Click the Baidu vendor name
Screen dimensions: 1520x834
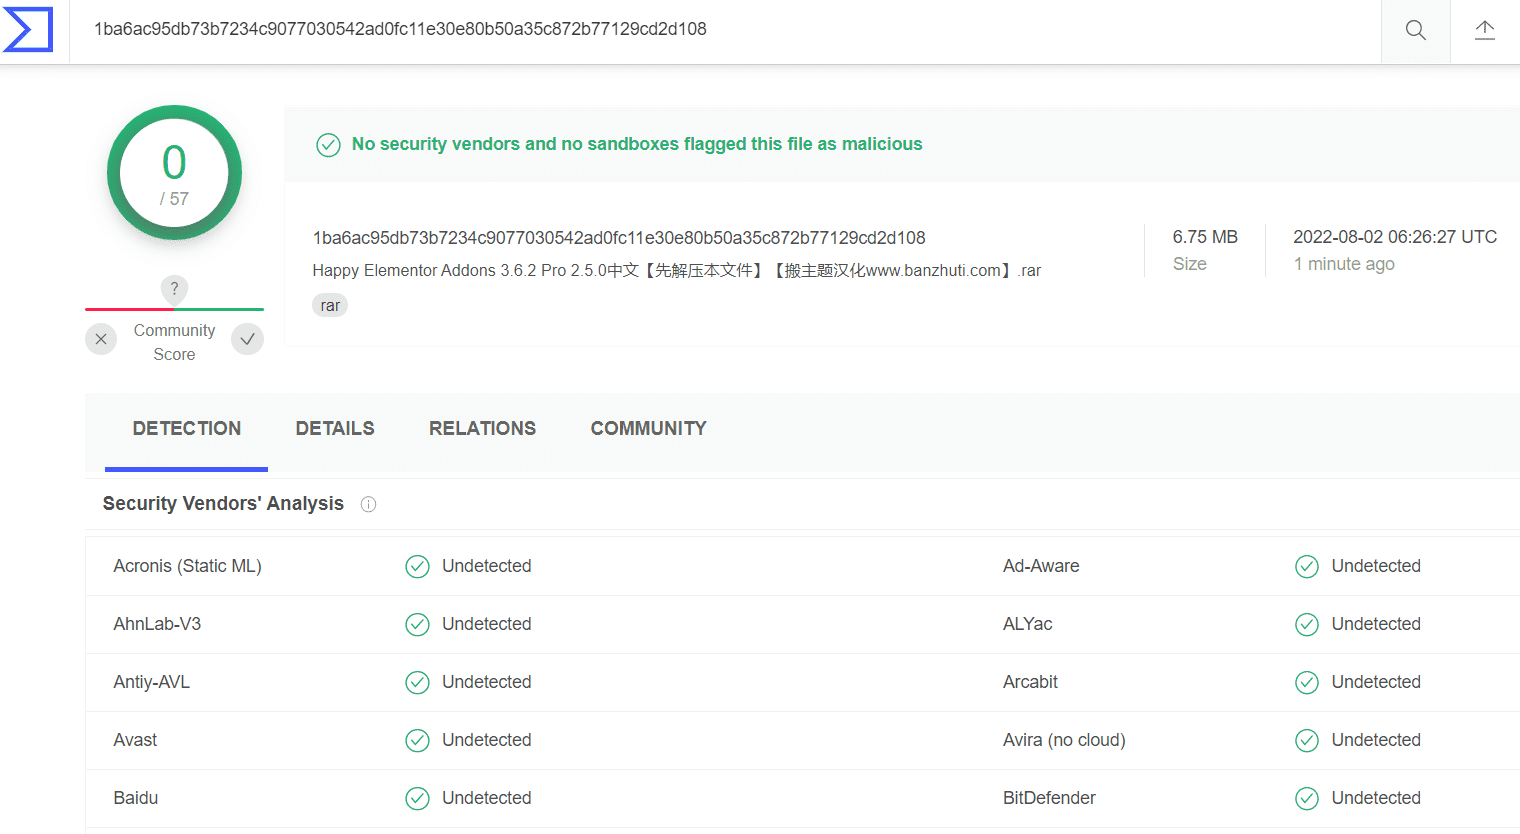point(136,798)
